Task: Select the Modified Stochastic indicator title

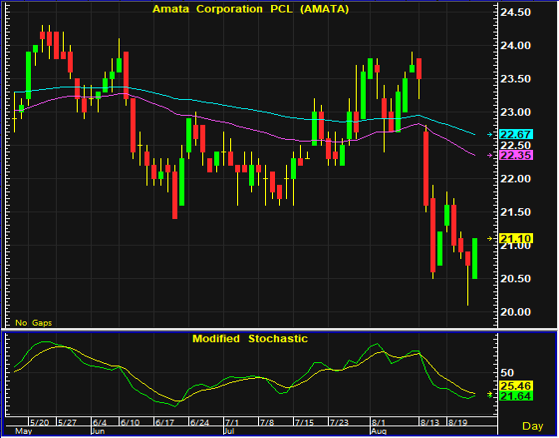Action: (250, 338)
